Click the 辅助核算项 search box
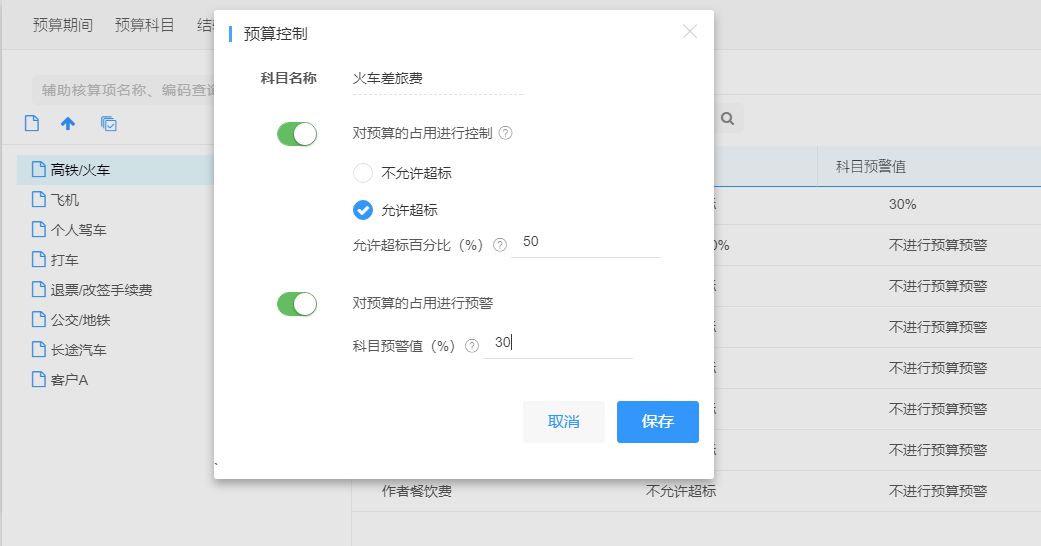Viewport: 1041px width, 546px height. (x=123, y=90)
